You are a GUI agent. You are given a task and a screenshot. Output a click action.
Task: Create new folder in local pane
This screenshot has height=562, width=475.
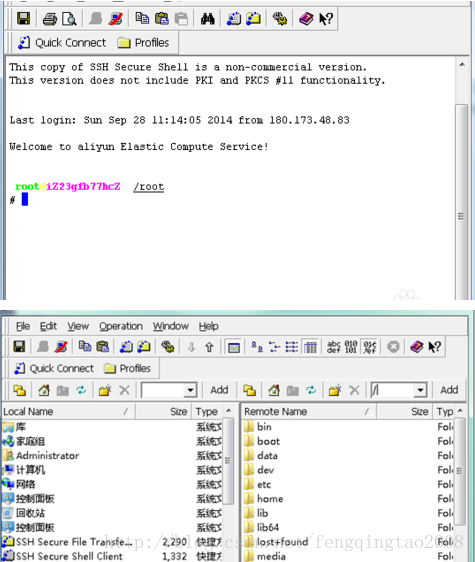(105, 390)
